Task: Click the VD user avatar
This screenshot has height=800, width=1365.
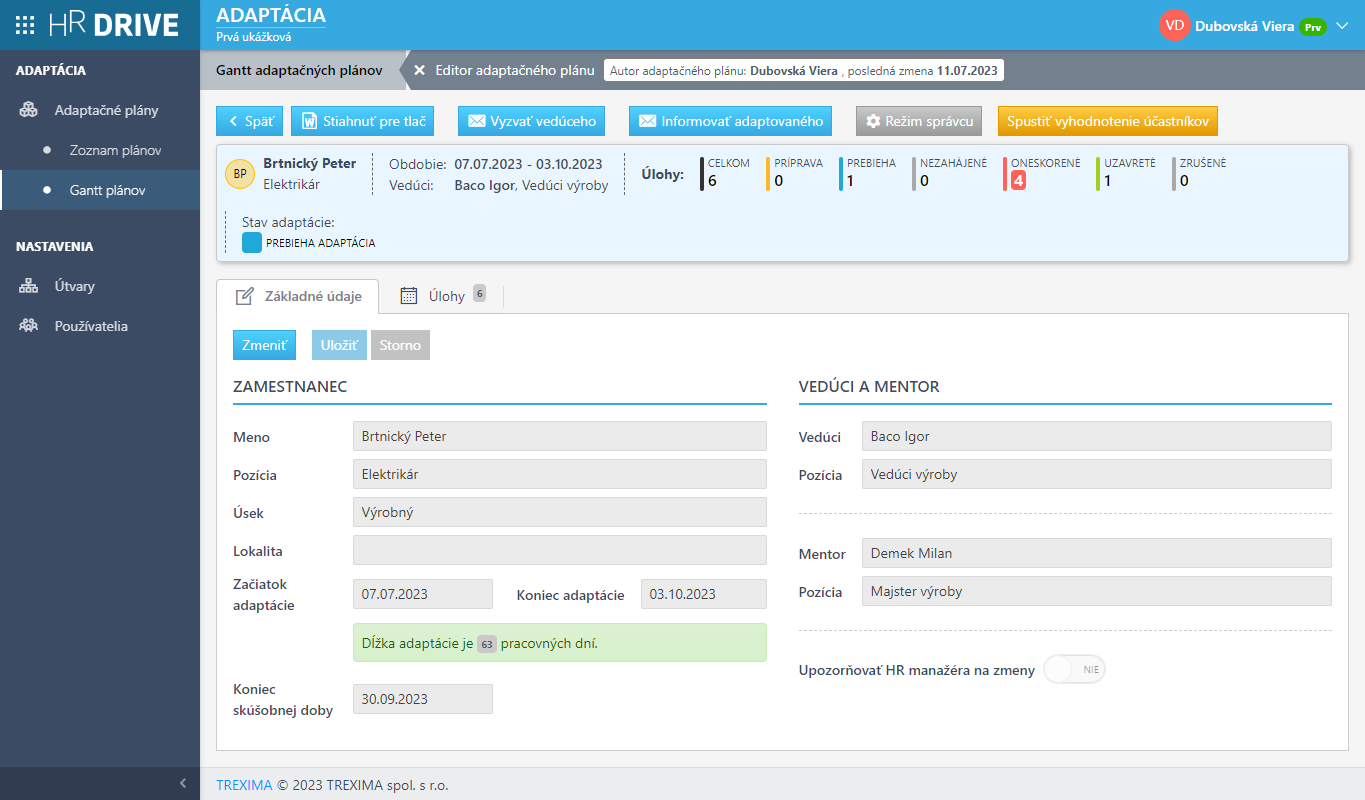Action: [1174, 26]
